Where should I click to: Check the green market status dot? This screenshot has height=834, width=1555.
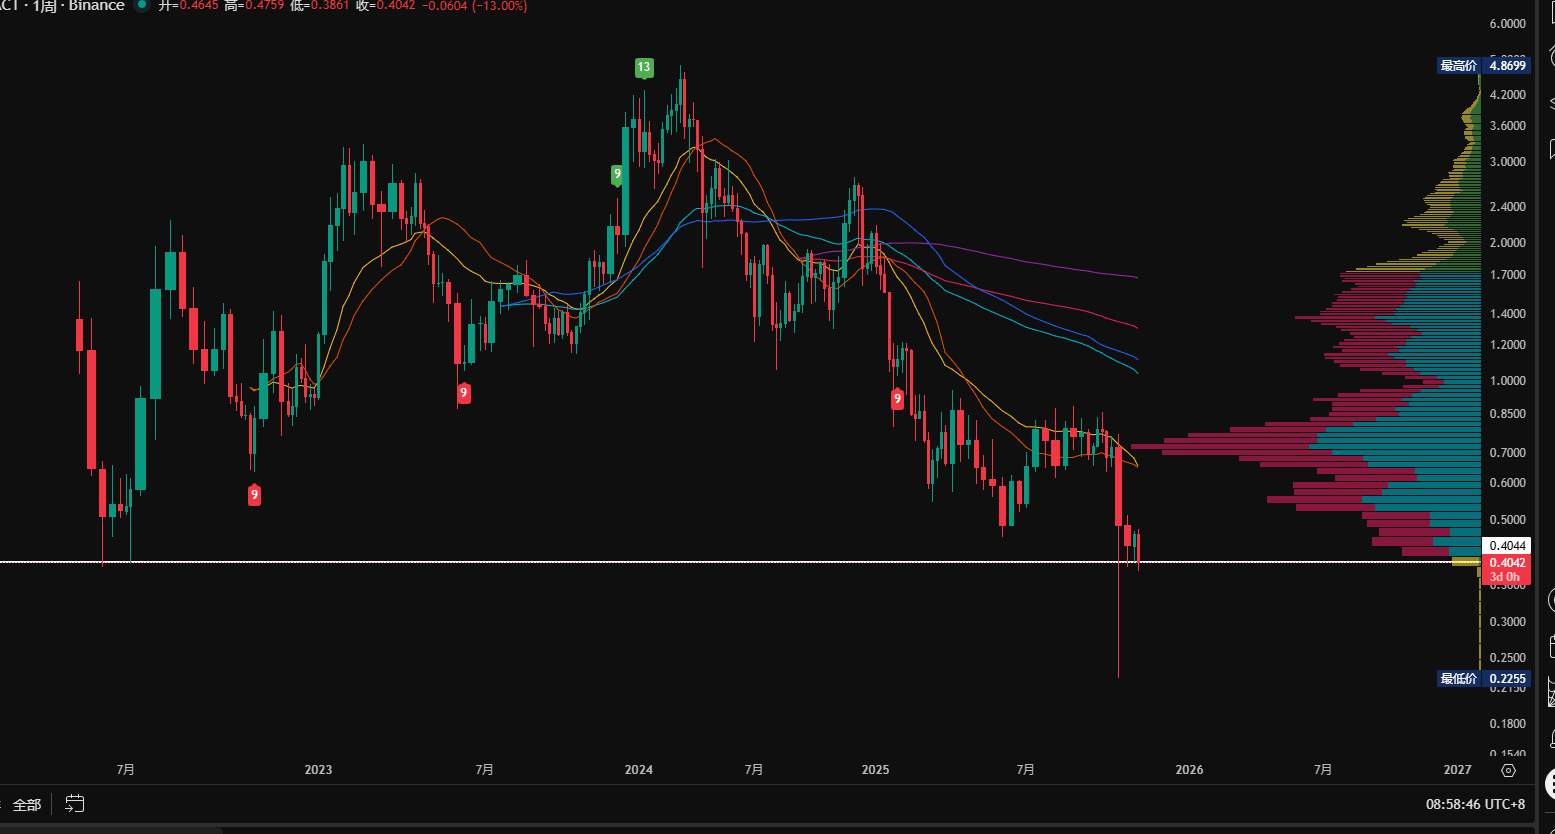[141, 5]
